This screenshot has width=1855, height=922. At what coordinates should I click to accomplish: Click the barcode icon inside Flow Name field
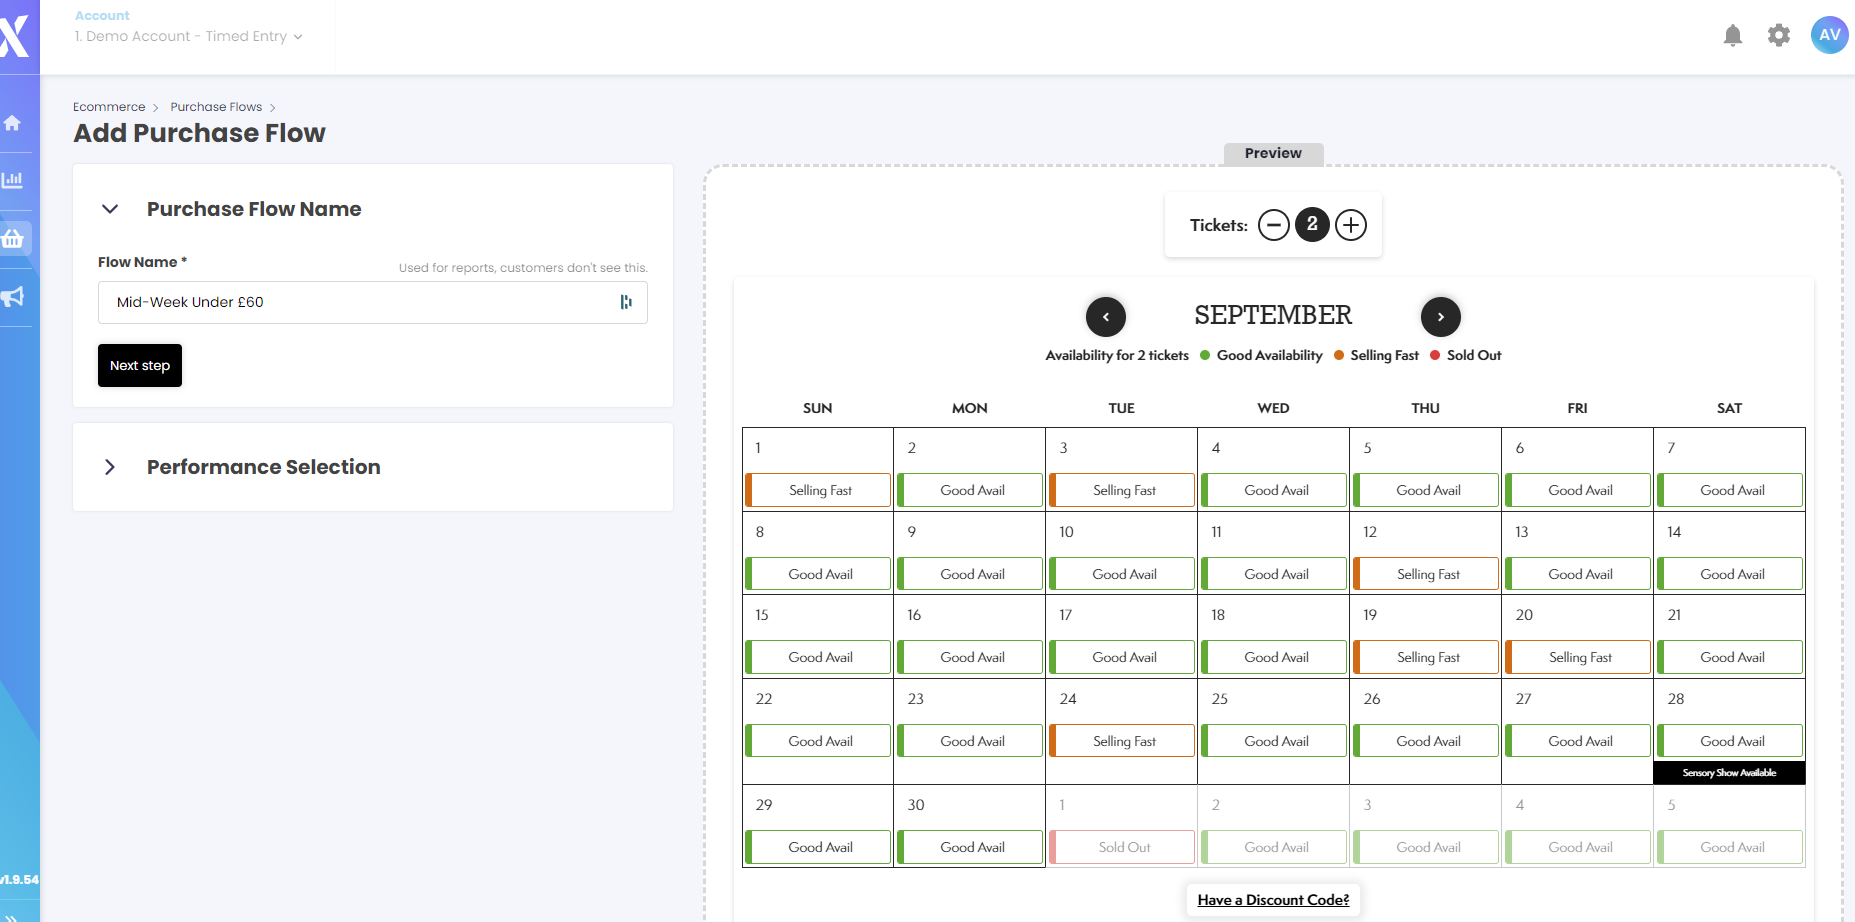pos(627,302)
